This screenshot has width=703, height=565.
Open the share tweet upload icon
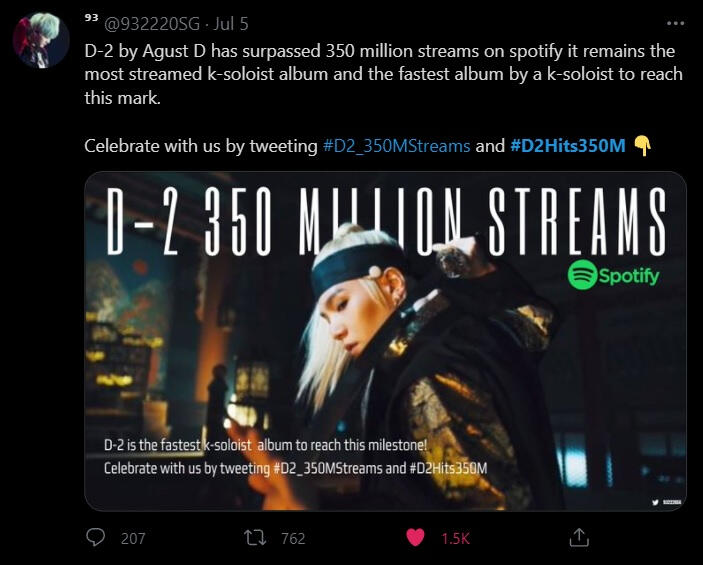tap(579, 537)
